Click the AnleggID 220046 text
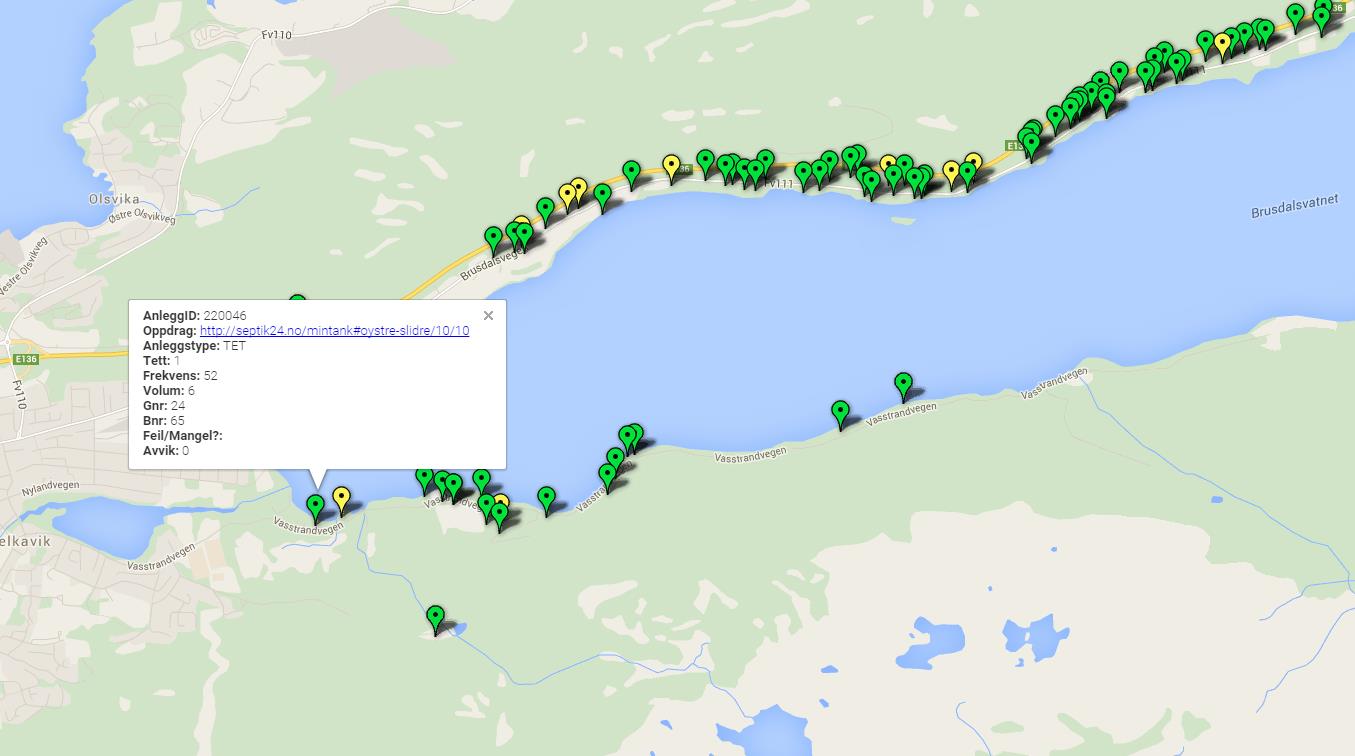This screenshot has height=756, width=1355. (x=195, y=316)
